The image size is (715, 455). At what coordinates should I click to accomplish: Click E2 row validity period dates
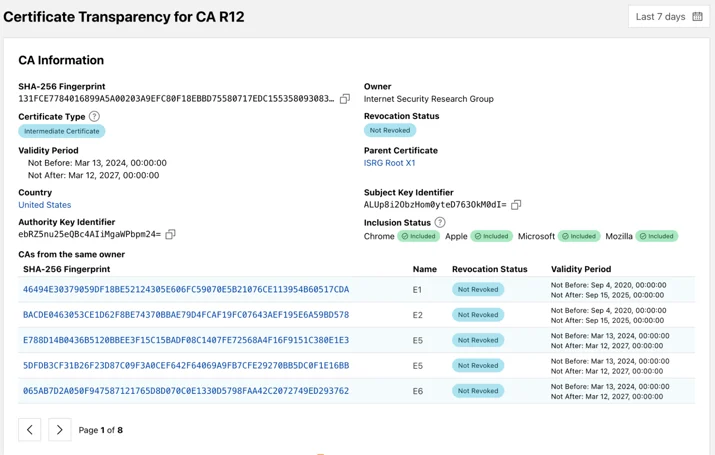point(608,315)
